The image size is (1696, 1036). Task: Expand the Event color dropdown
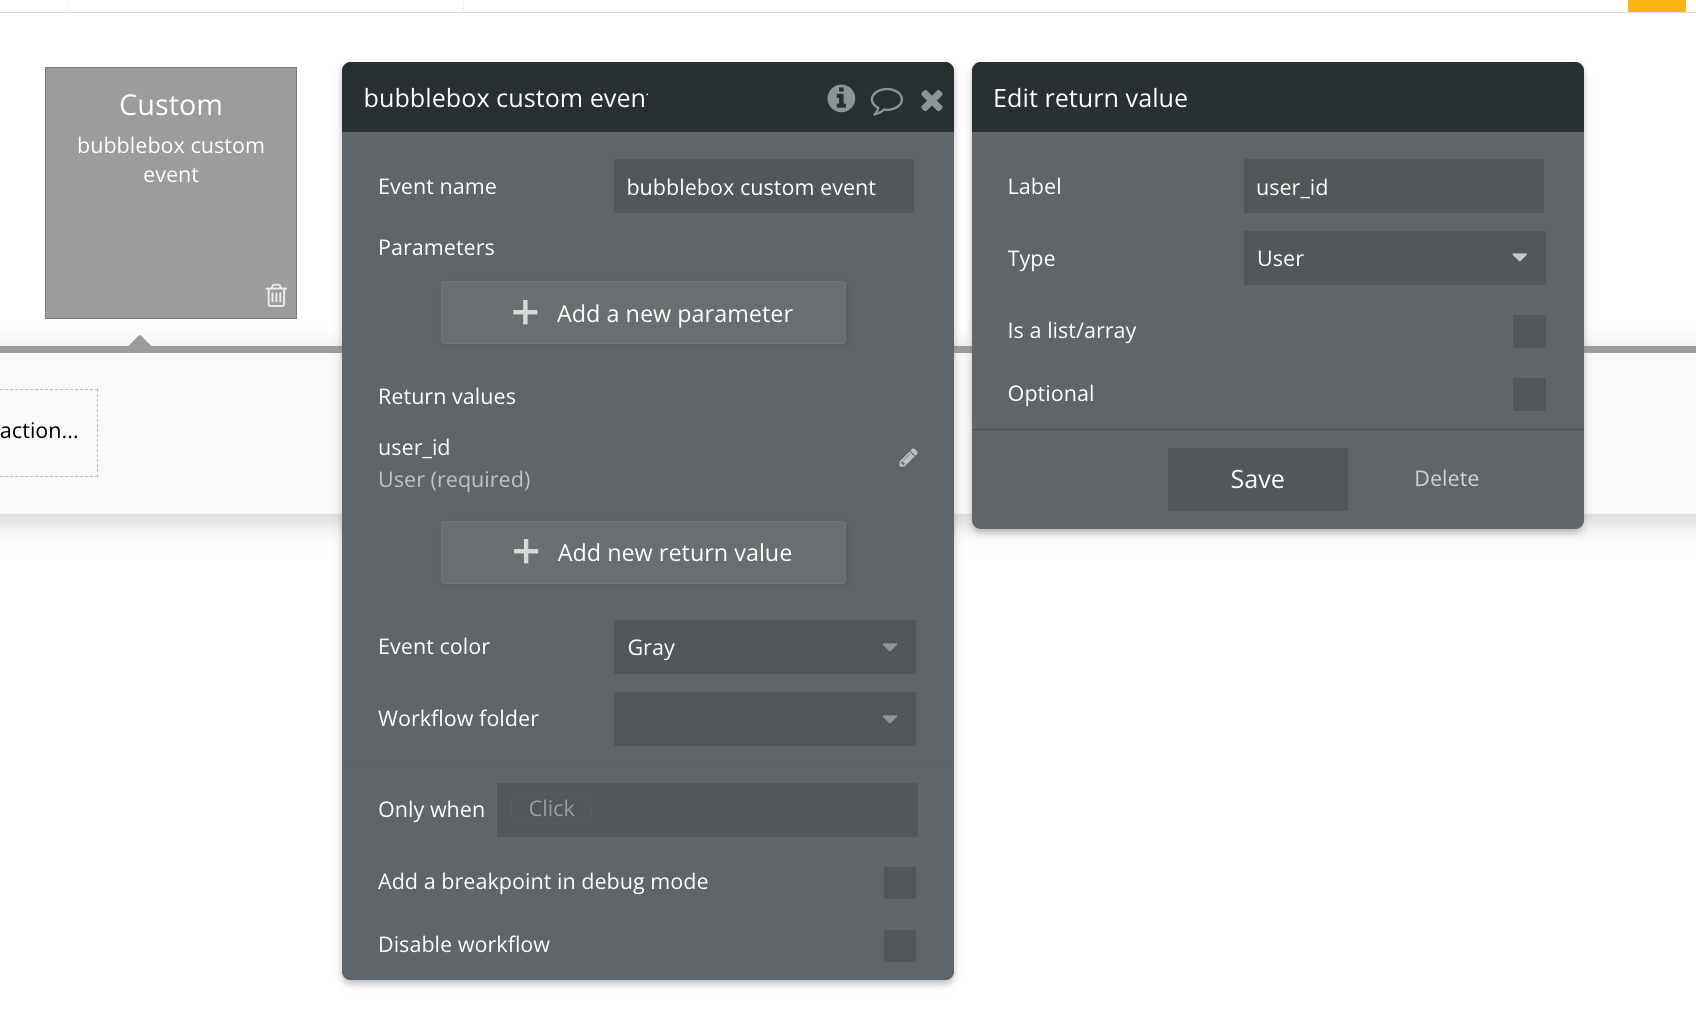764,647
